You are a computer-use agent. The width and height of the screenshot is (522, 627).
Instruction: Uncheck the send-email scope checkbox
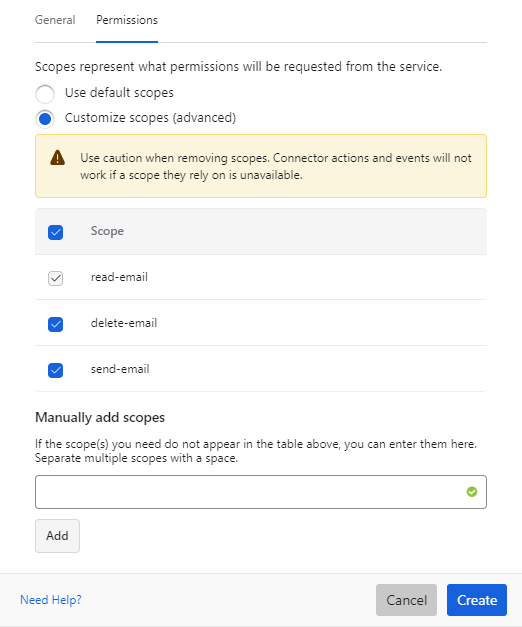point(56,370)
